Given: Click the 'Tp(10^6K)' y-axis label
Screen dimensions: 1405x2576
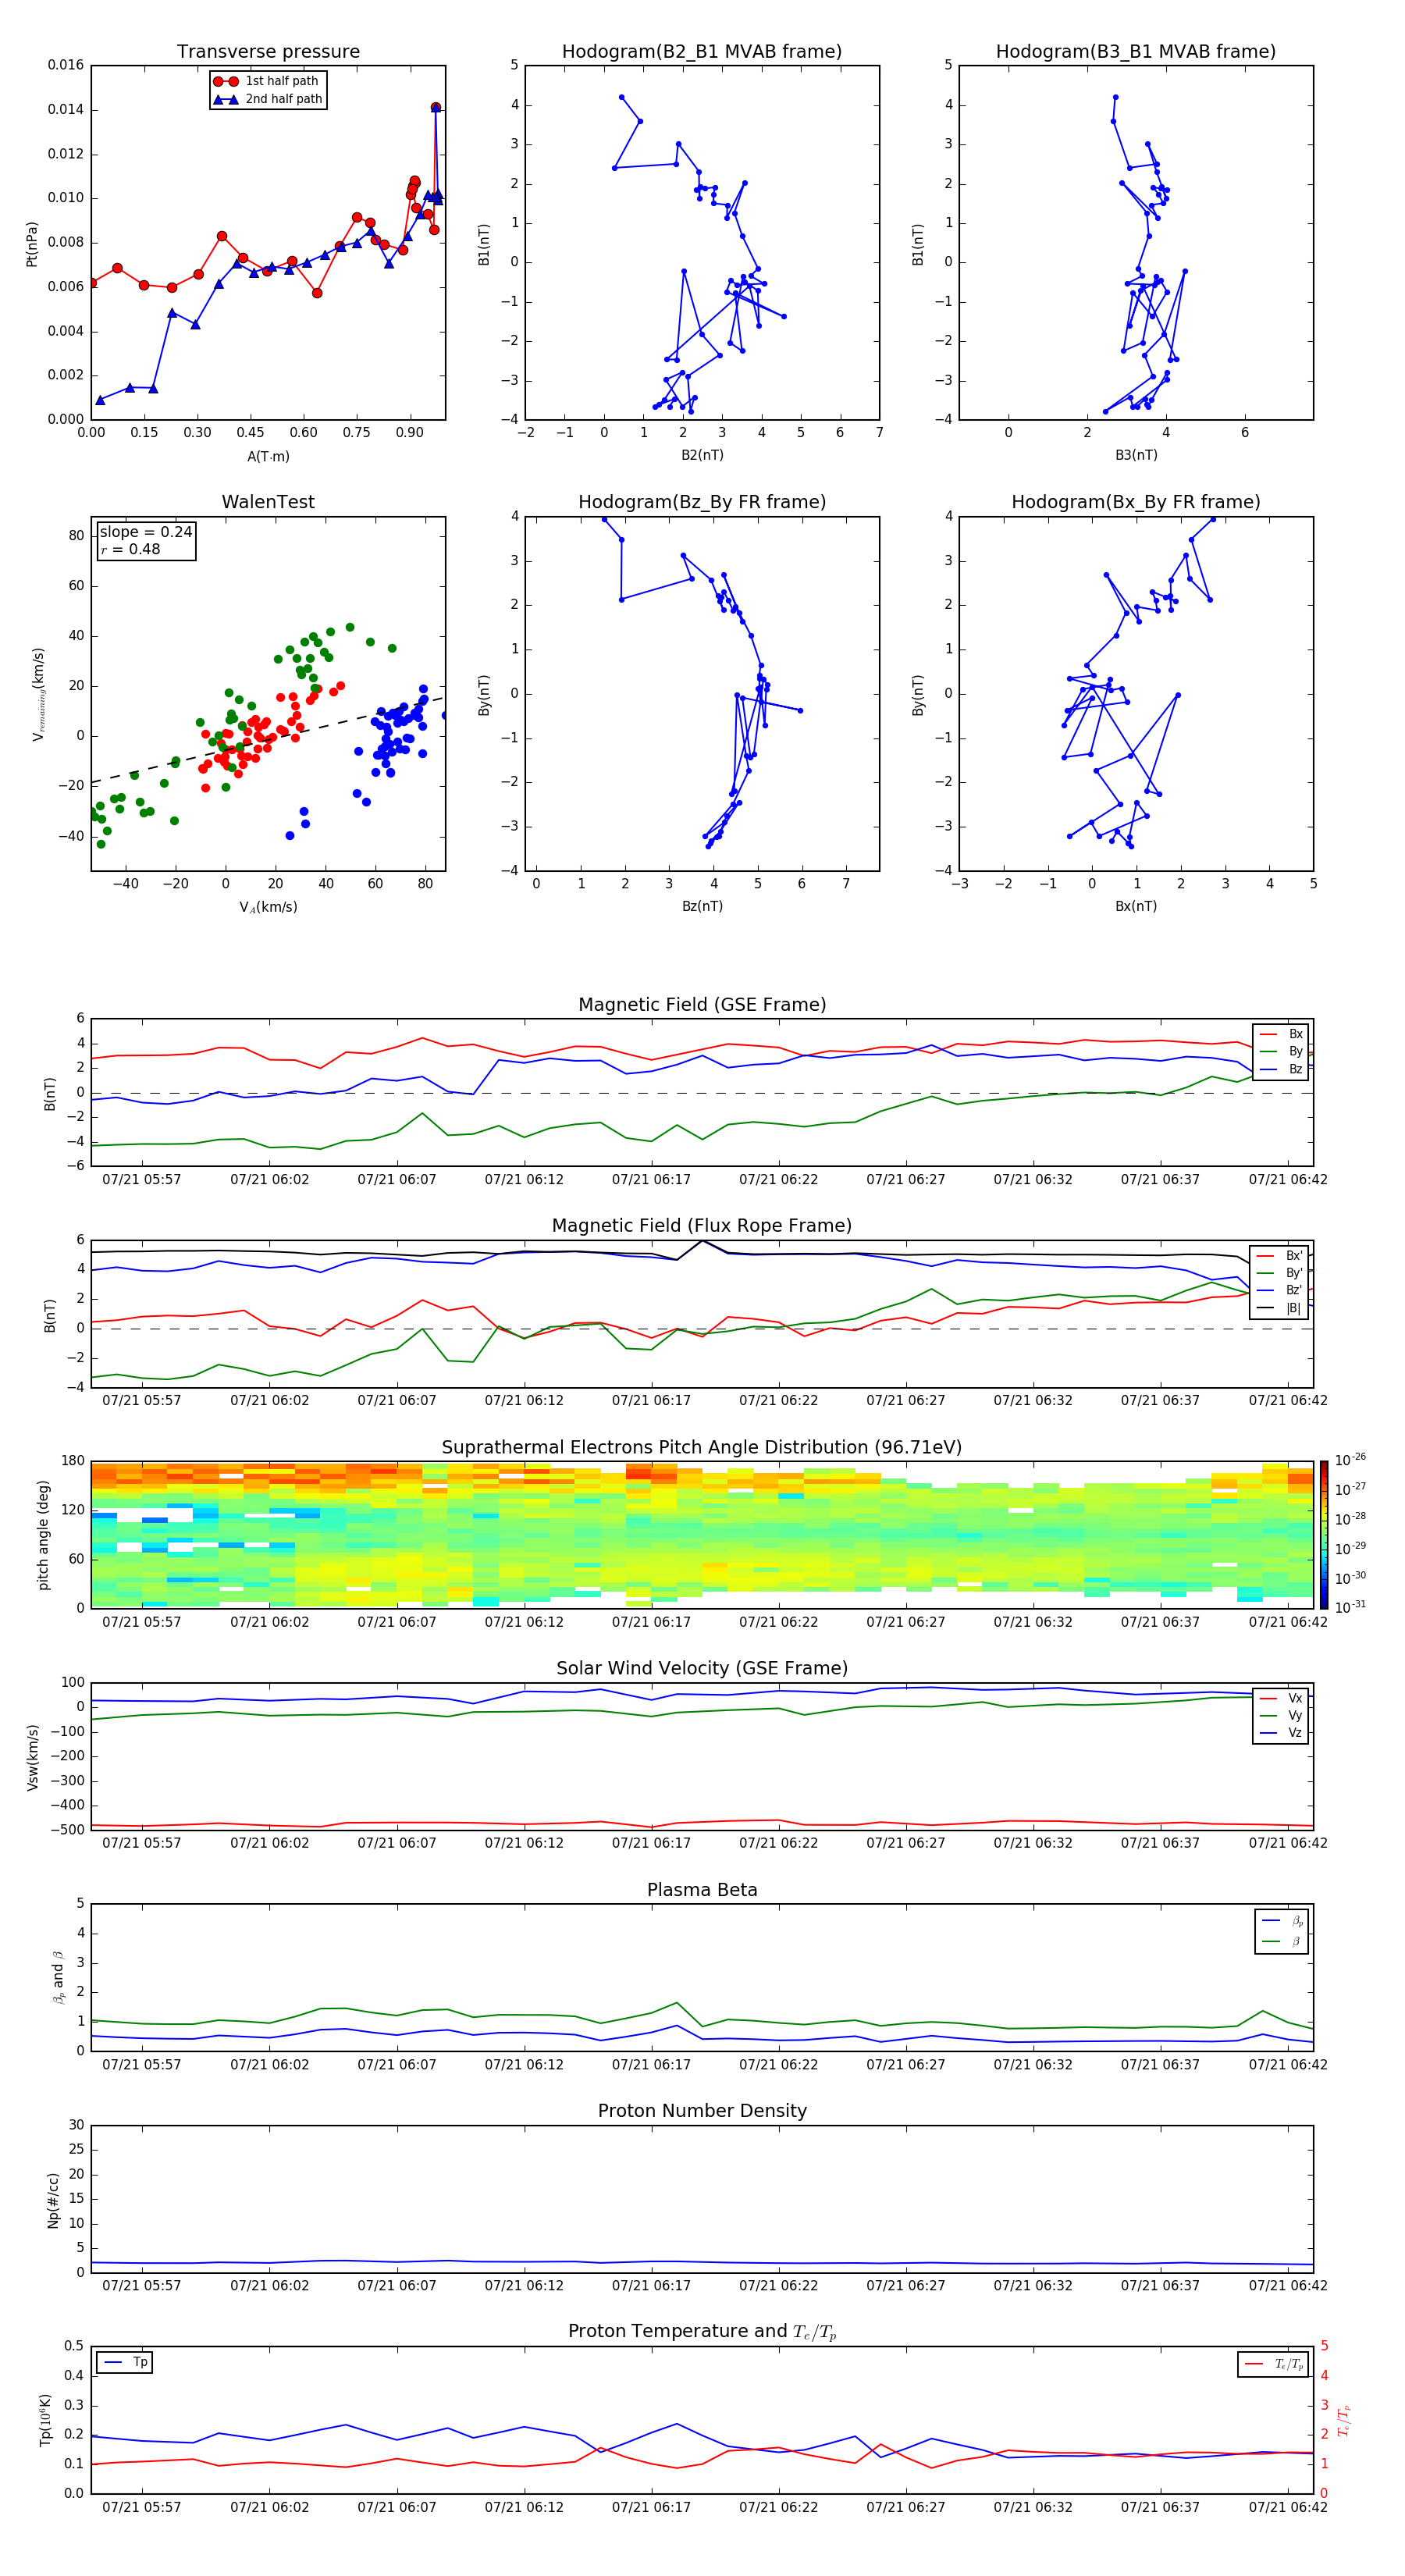Looking at the screenshot, I should coord(45,2421).
